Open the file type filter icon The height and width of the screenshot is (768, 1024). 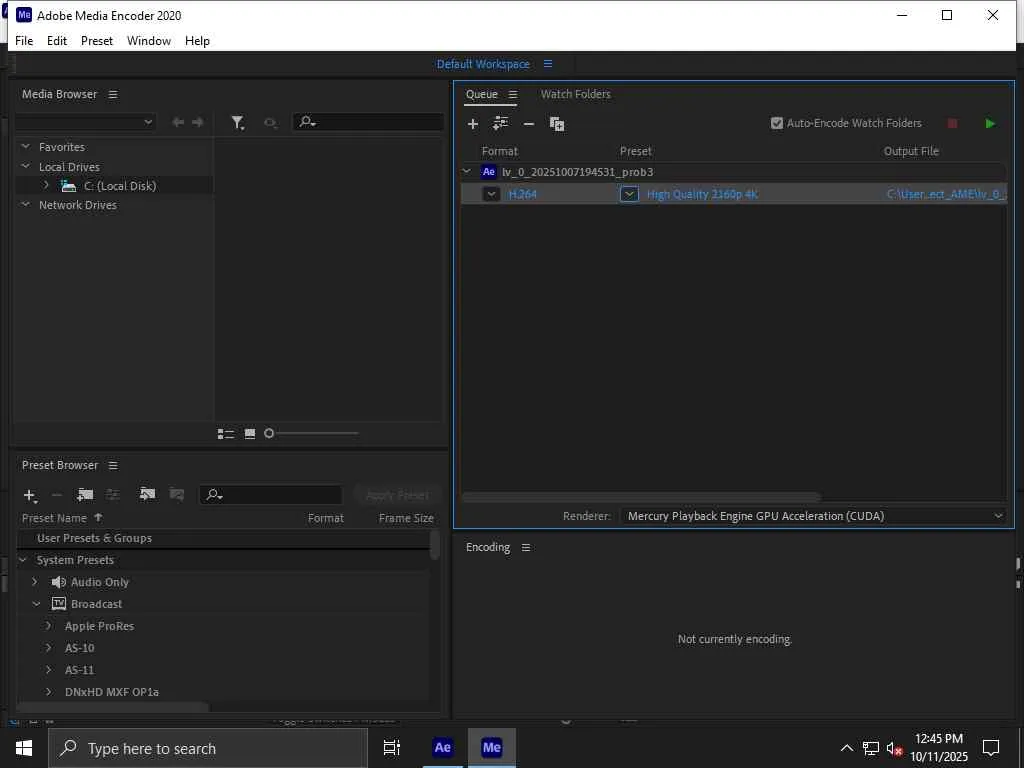pos(238,122)
